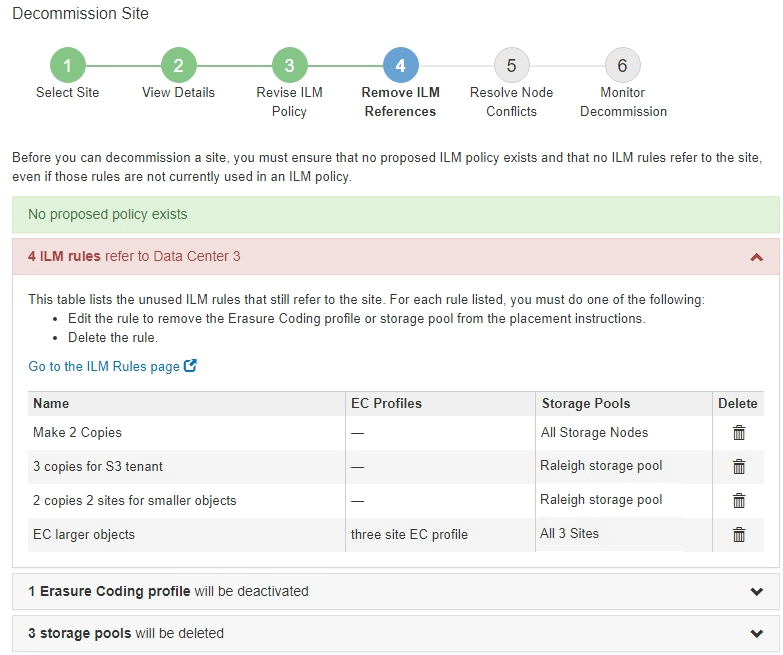Viewport: 783px width, 655px height.
Task: Delete the 3 copies for S3 tenant rule
Action: (739, 467)
